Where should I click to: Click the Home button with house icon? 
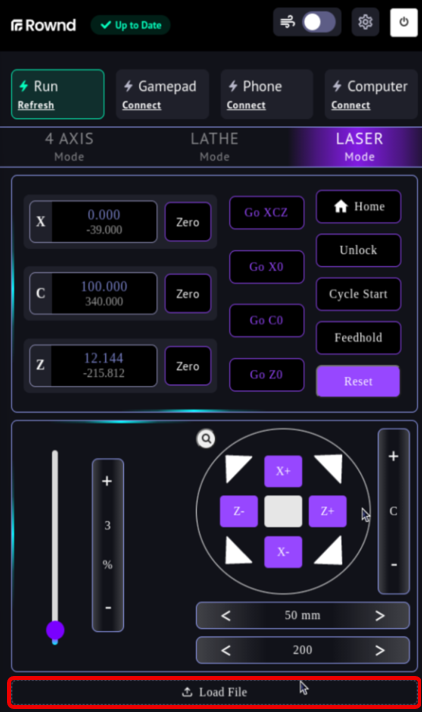tap(358, 207)
